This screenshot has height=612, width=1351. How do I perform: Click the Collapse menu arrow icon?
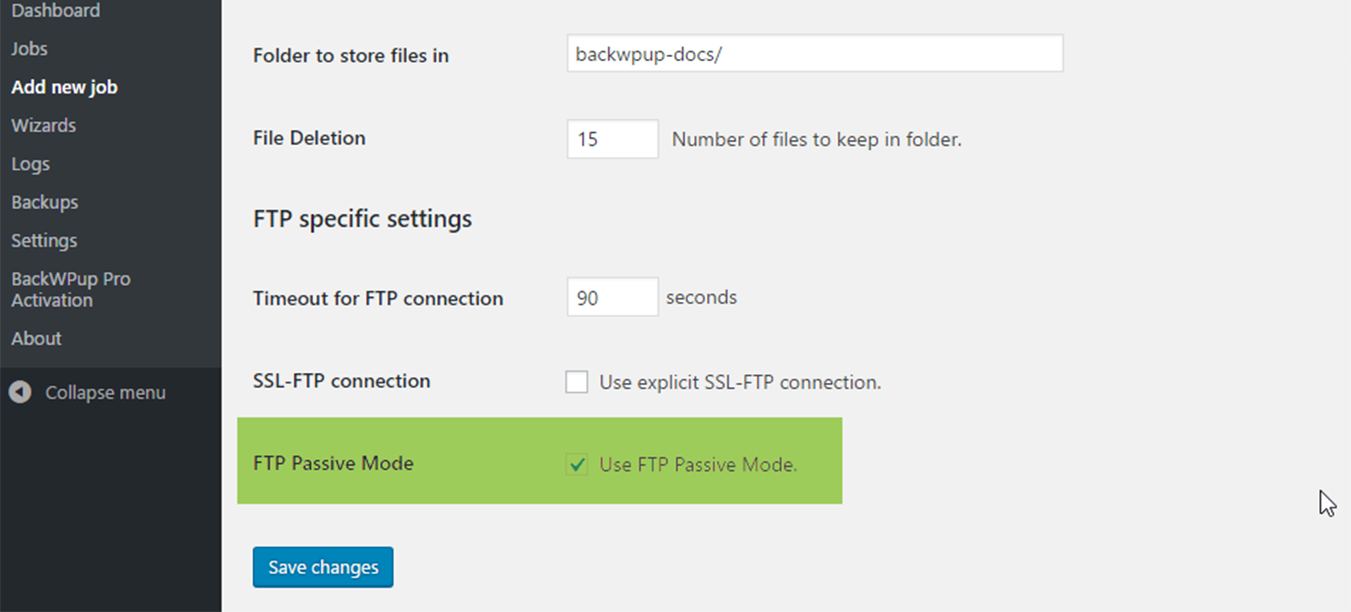20,393
